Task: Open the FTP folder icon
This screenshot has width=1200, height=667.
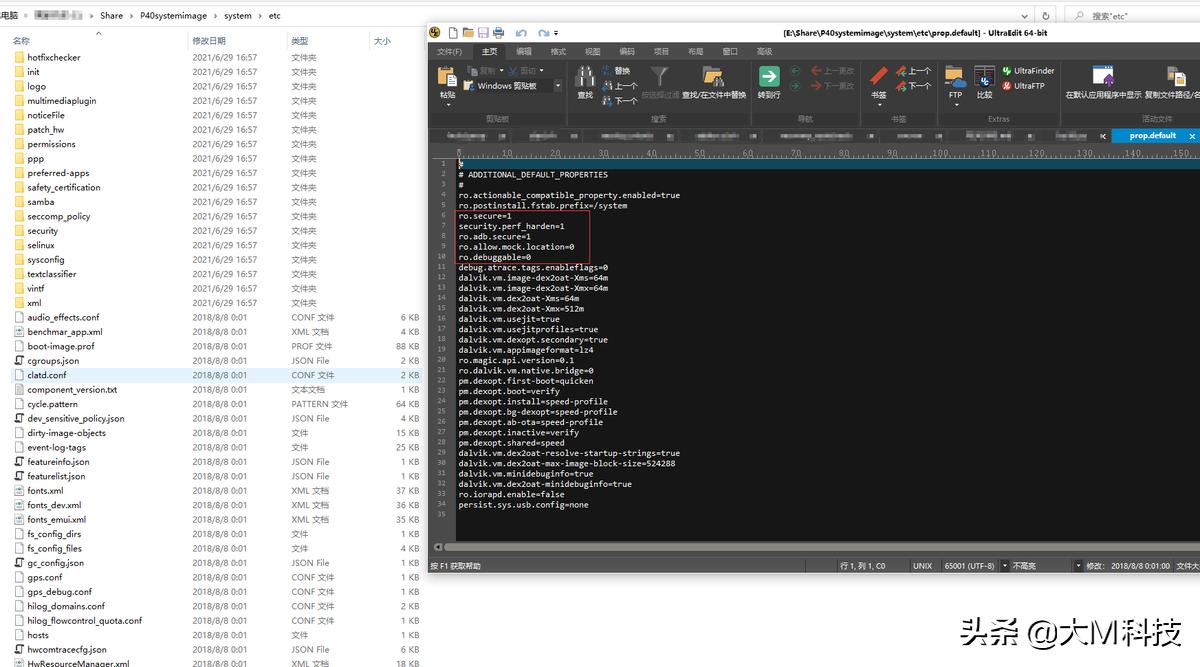Action: (x=955, y=80)
